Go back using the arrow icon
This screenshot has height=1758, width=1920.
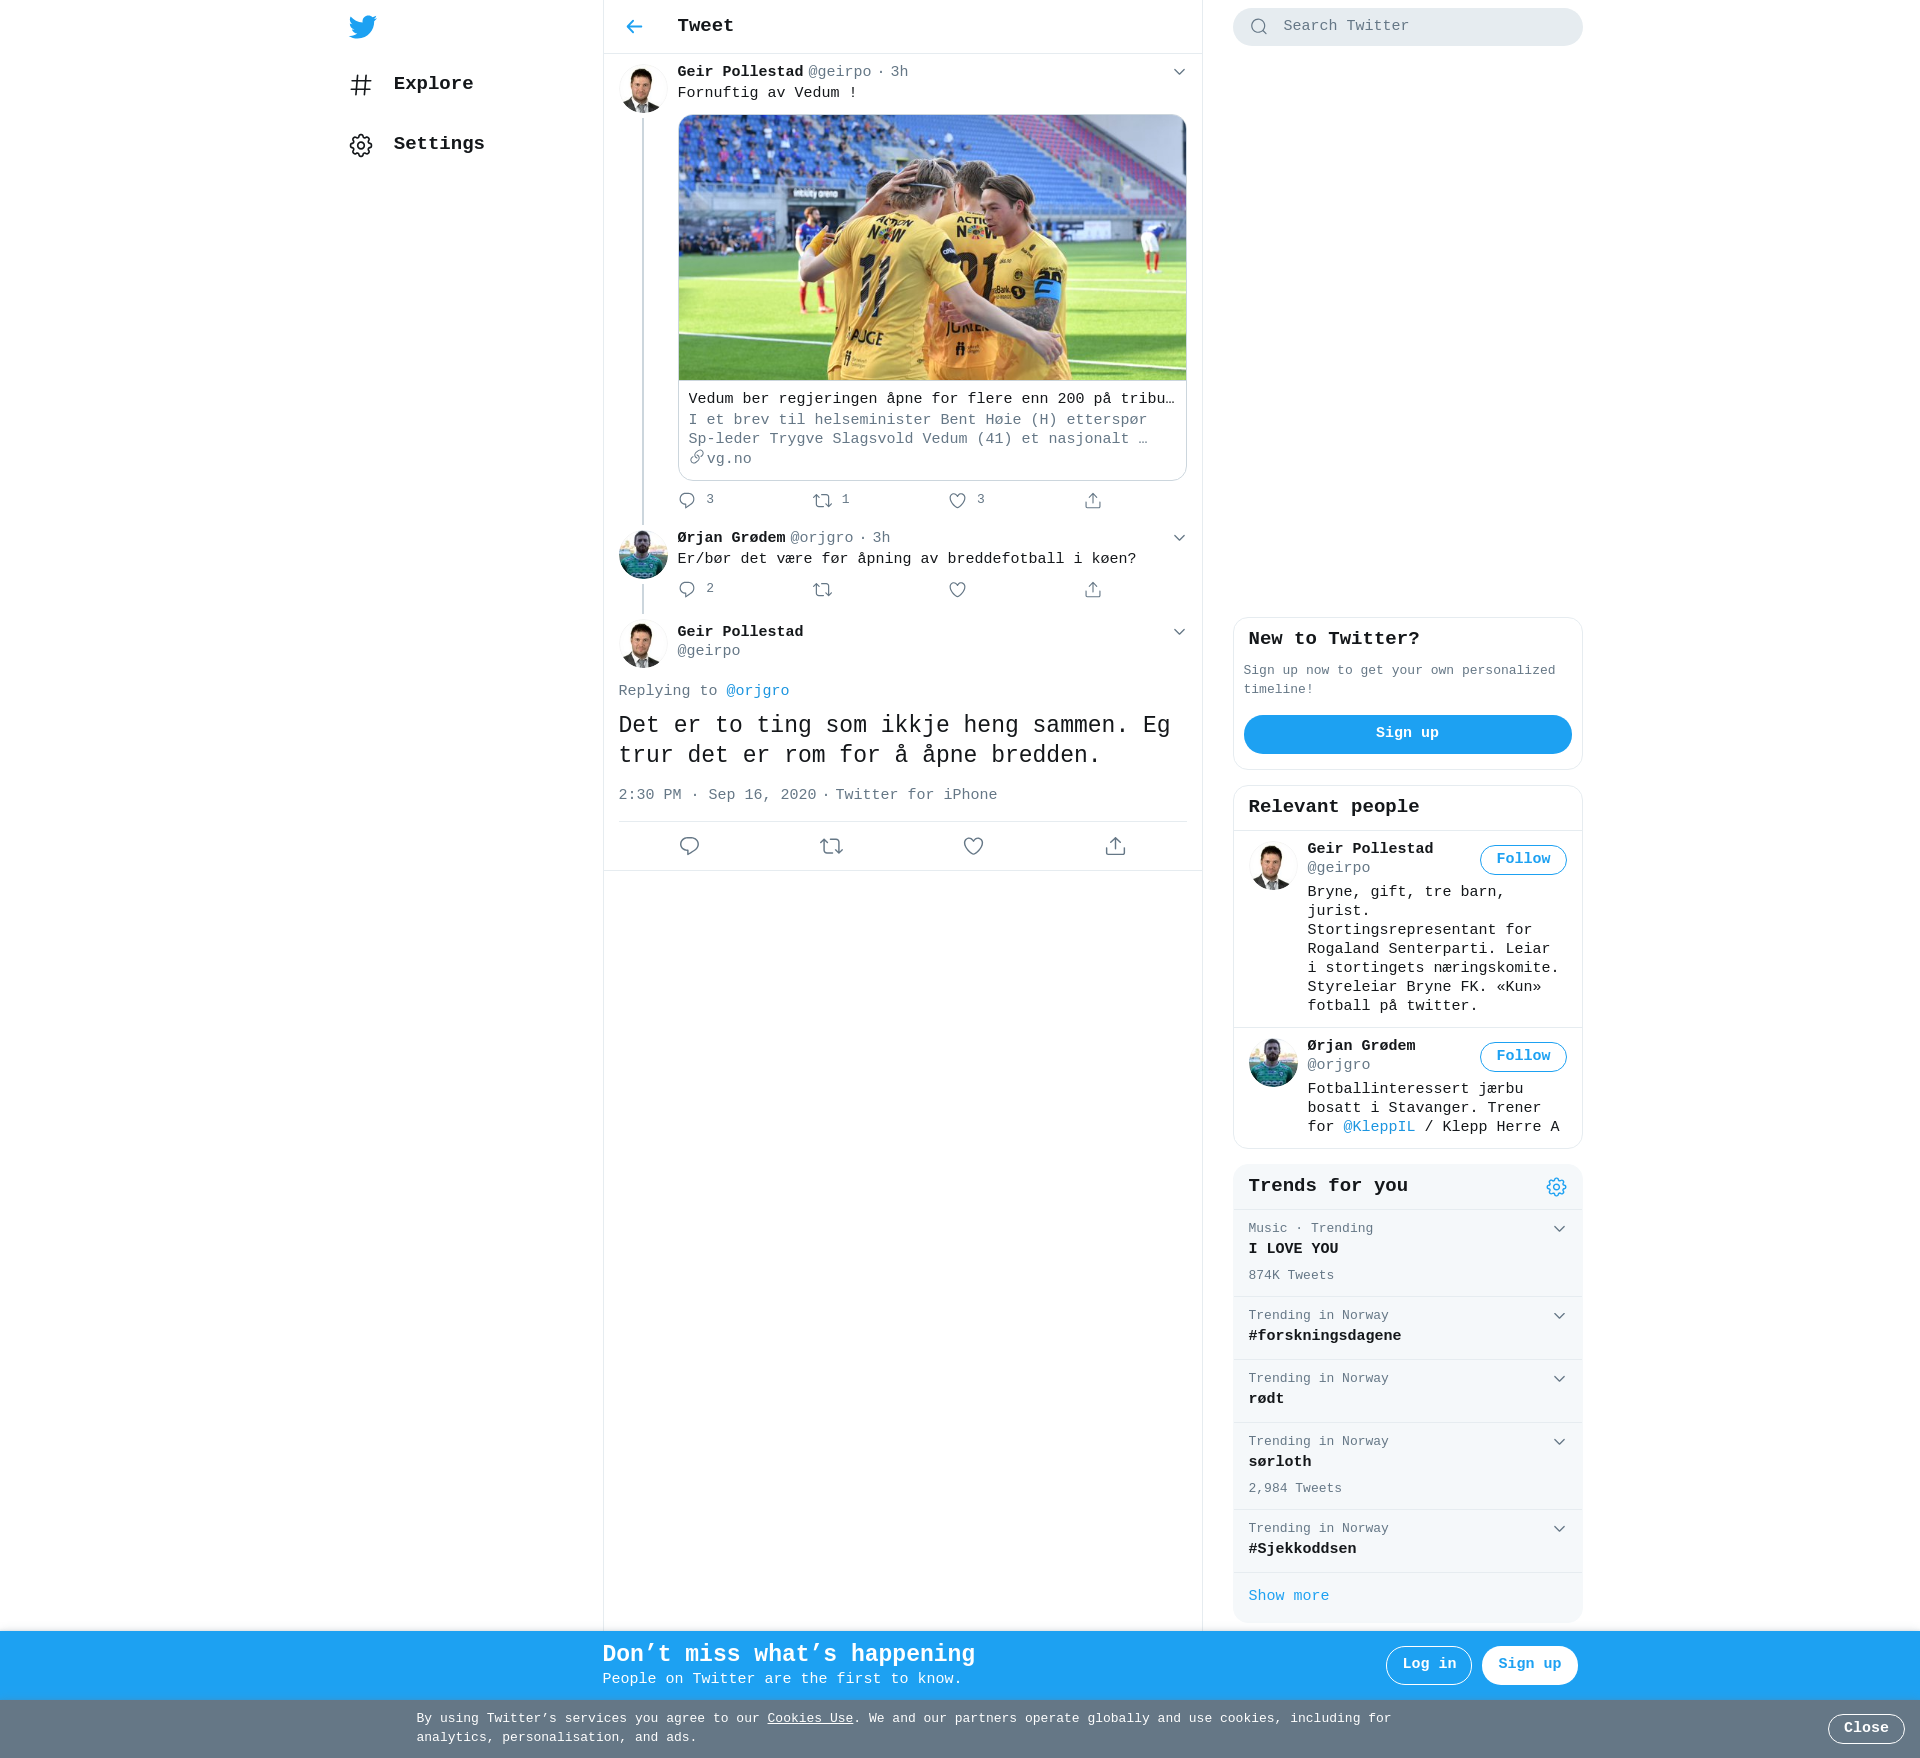(634, 27)
